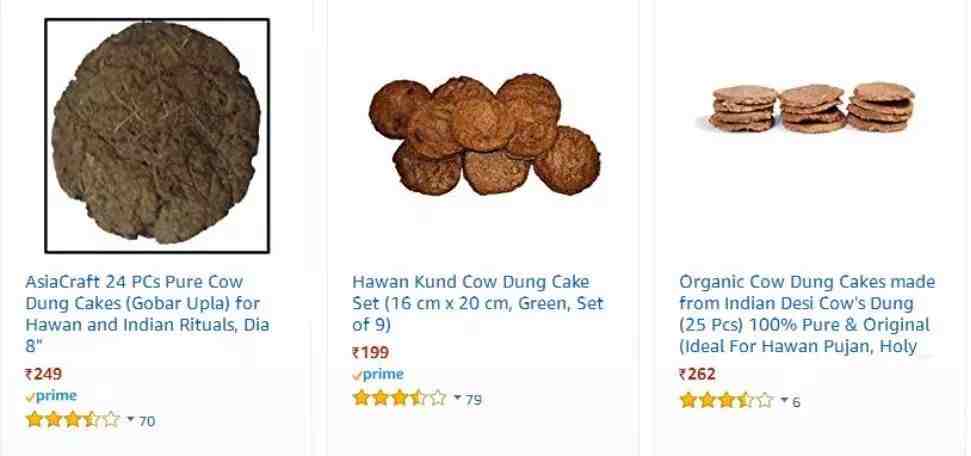
Task: View the Organic Cow Dung Cakes product photo
Action: pyautogui.click(x=812, y=108)
